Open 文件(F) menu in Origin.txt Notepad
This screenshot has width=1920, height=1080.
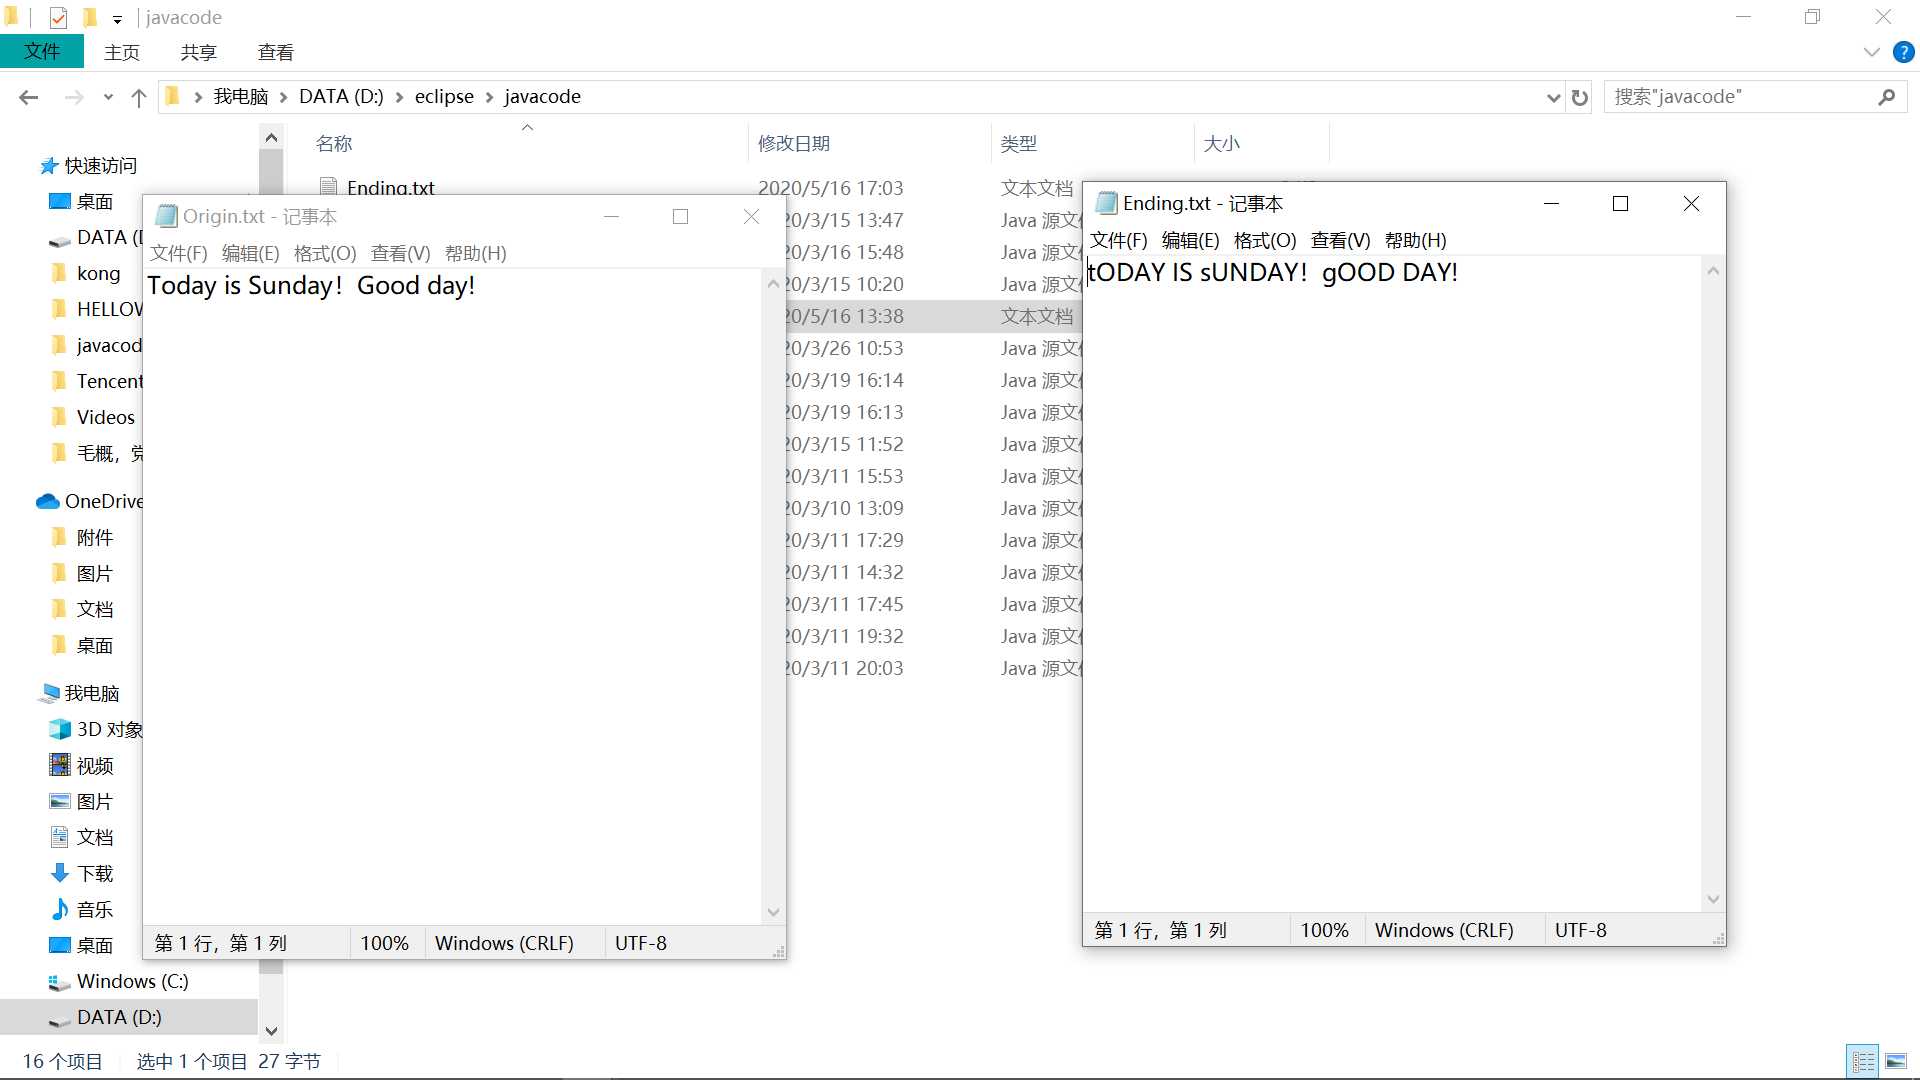[x=178, y=253]
